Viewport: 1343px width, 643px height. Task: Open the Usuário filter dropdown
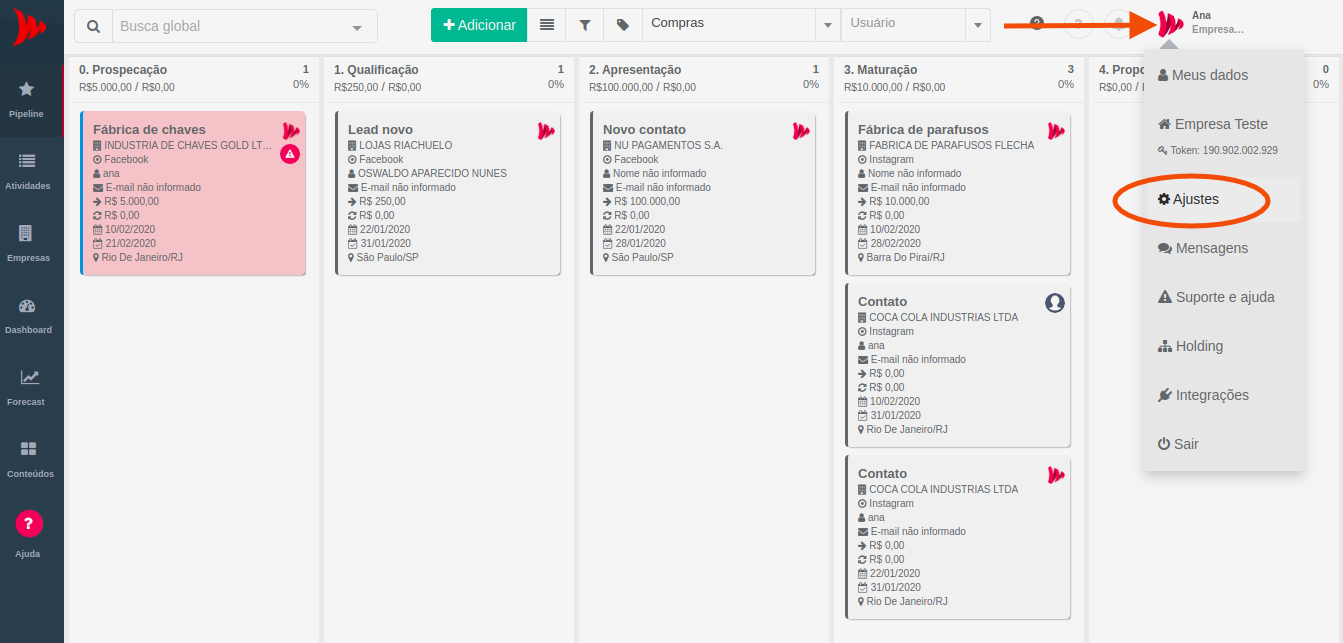coord(976,25)
